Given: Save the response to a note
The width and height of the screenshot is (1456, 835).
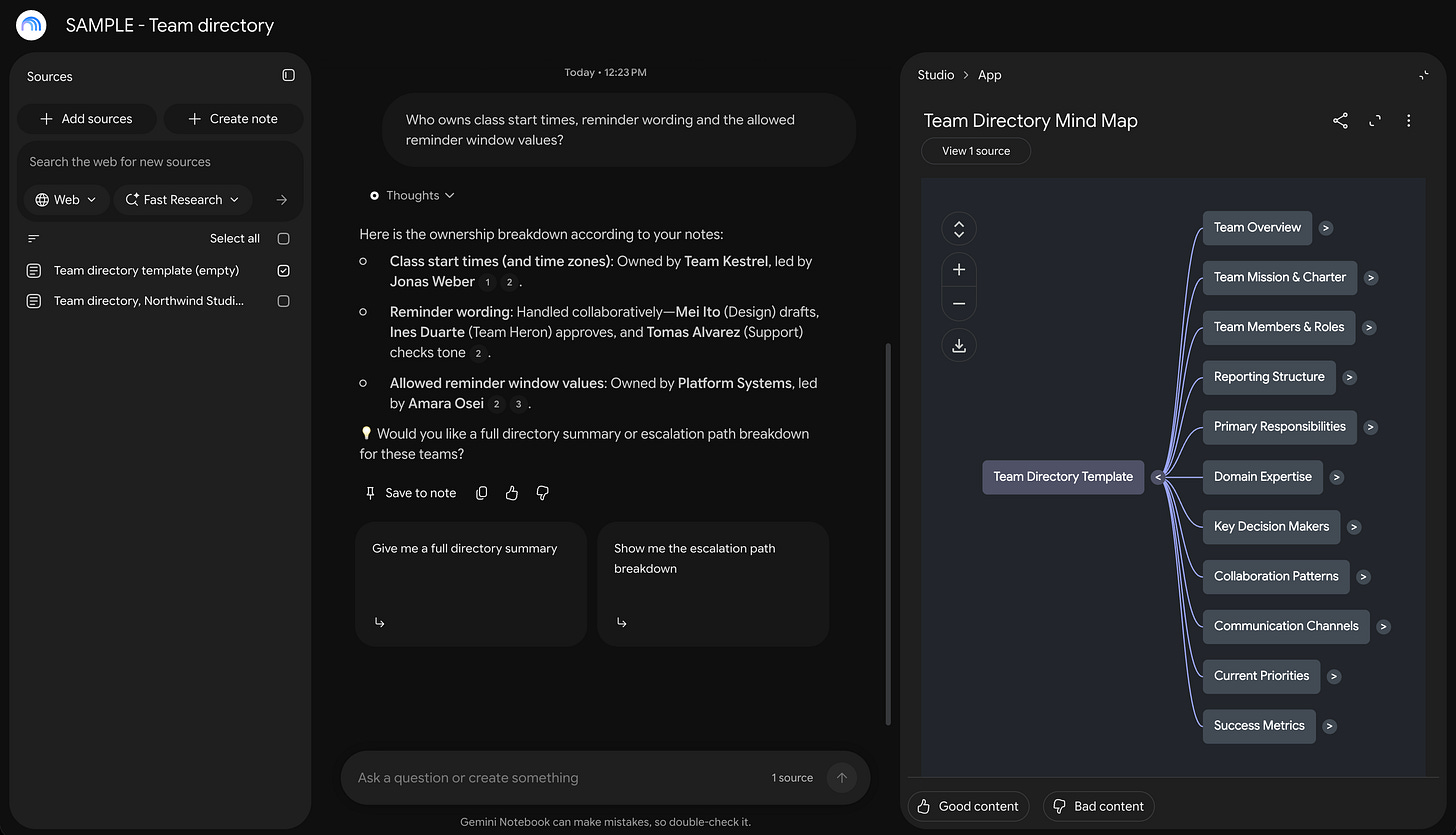Looking at the screenshot, I should tap(411, 493).
